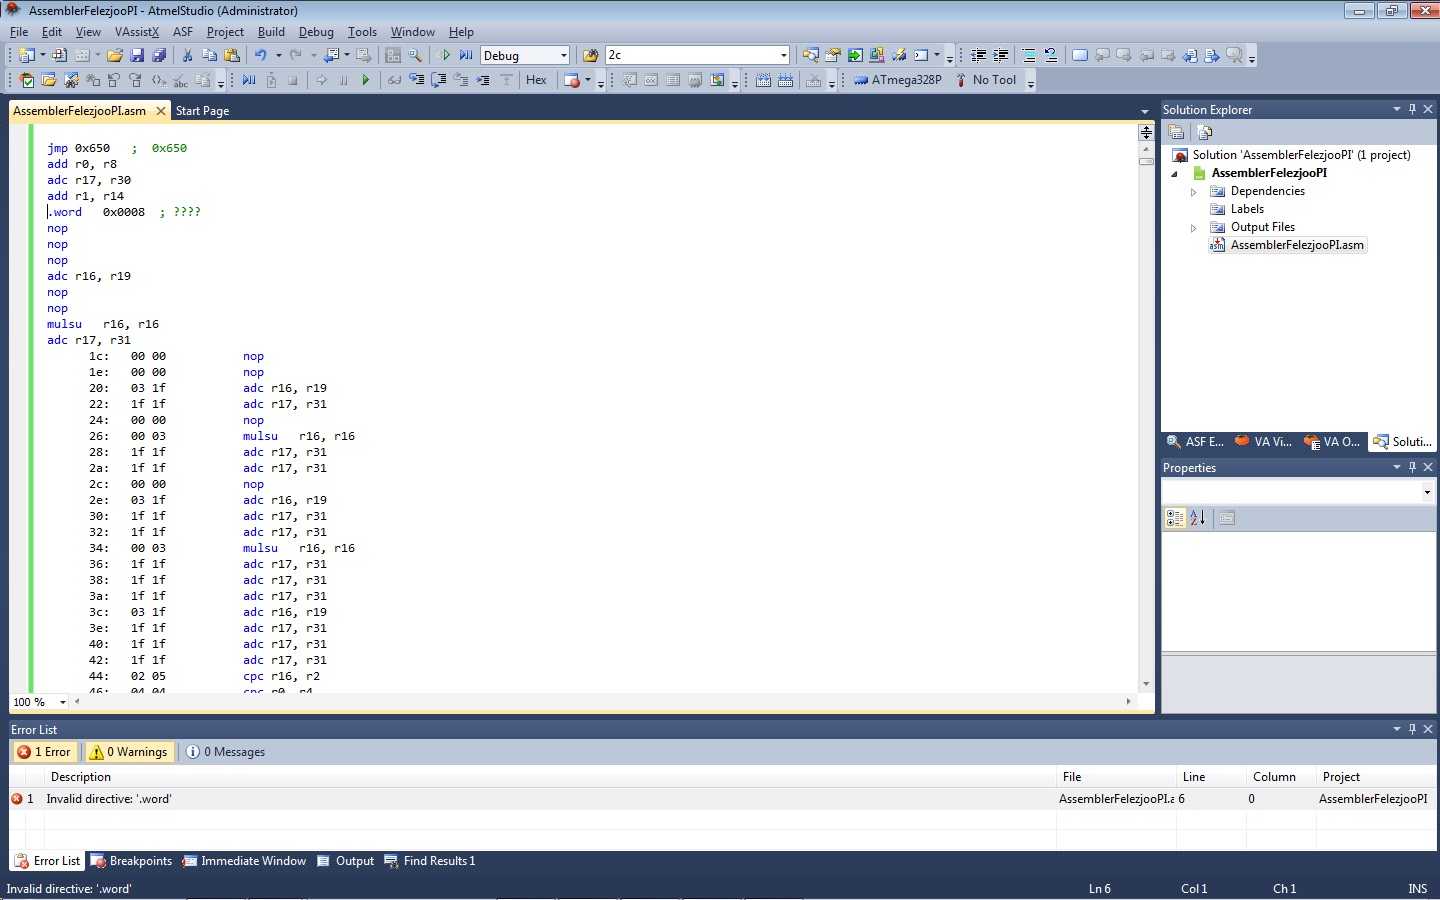Open the Properties object selector dropdown
The image size is (1440, 900).
pyautogui.click(x=1427, y=492)
